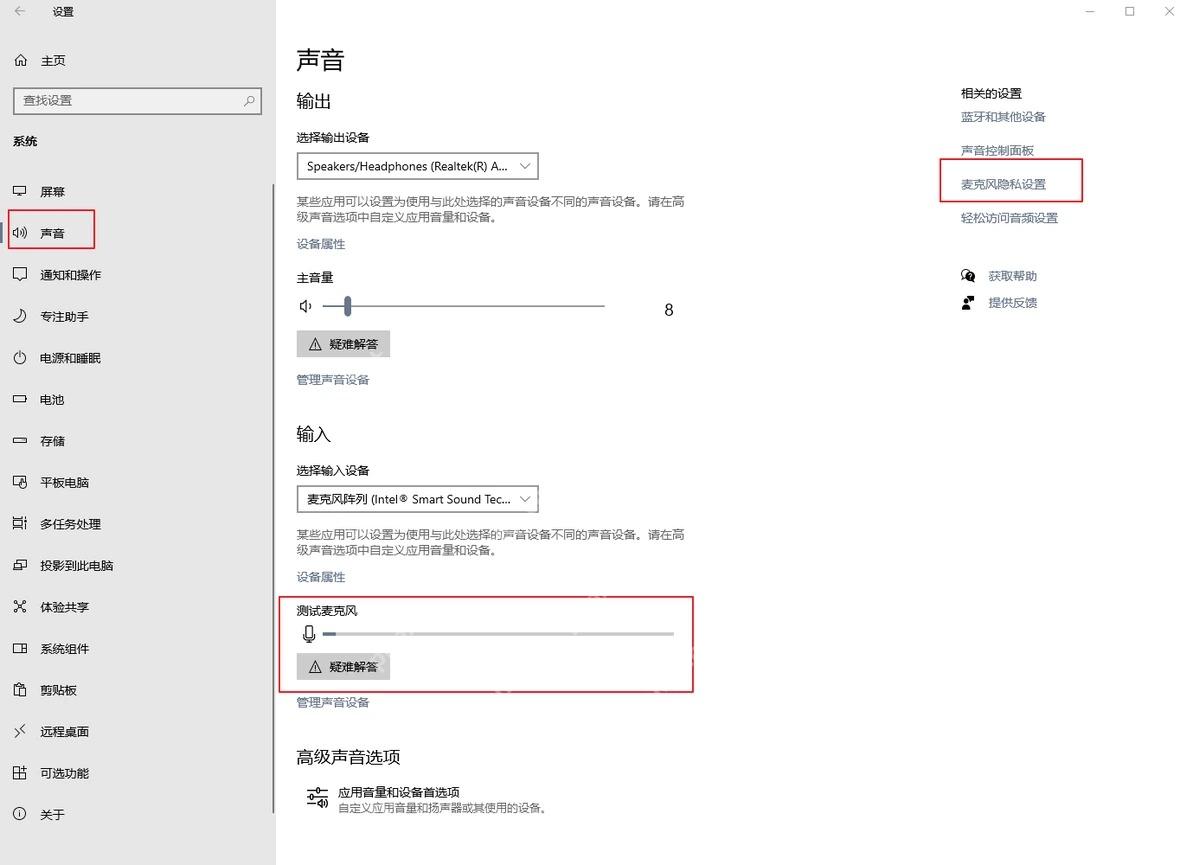Click the 电池 battery icon
This screenshot has width=1180, height=865.
pos(20,399)
